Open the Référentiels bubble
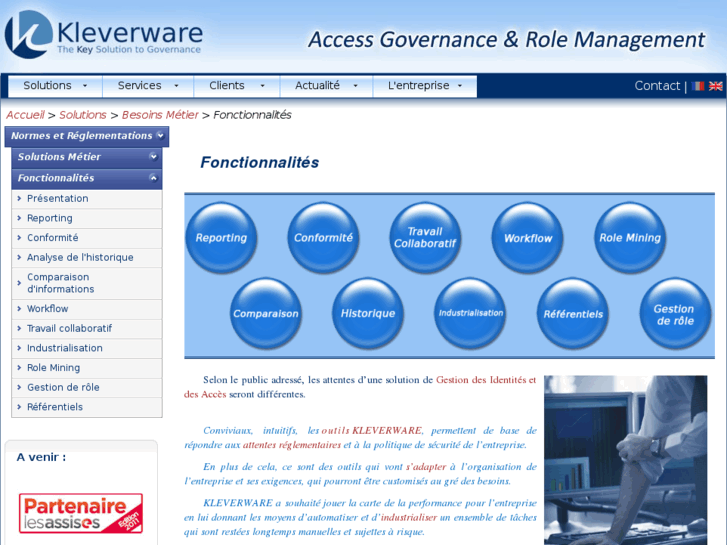The height and width of the screenshot is (545, 727). (x=573, y=313)
